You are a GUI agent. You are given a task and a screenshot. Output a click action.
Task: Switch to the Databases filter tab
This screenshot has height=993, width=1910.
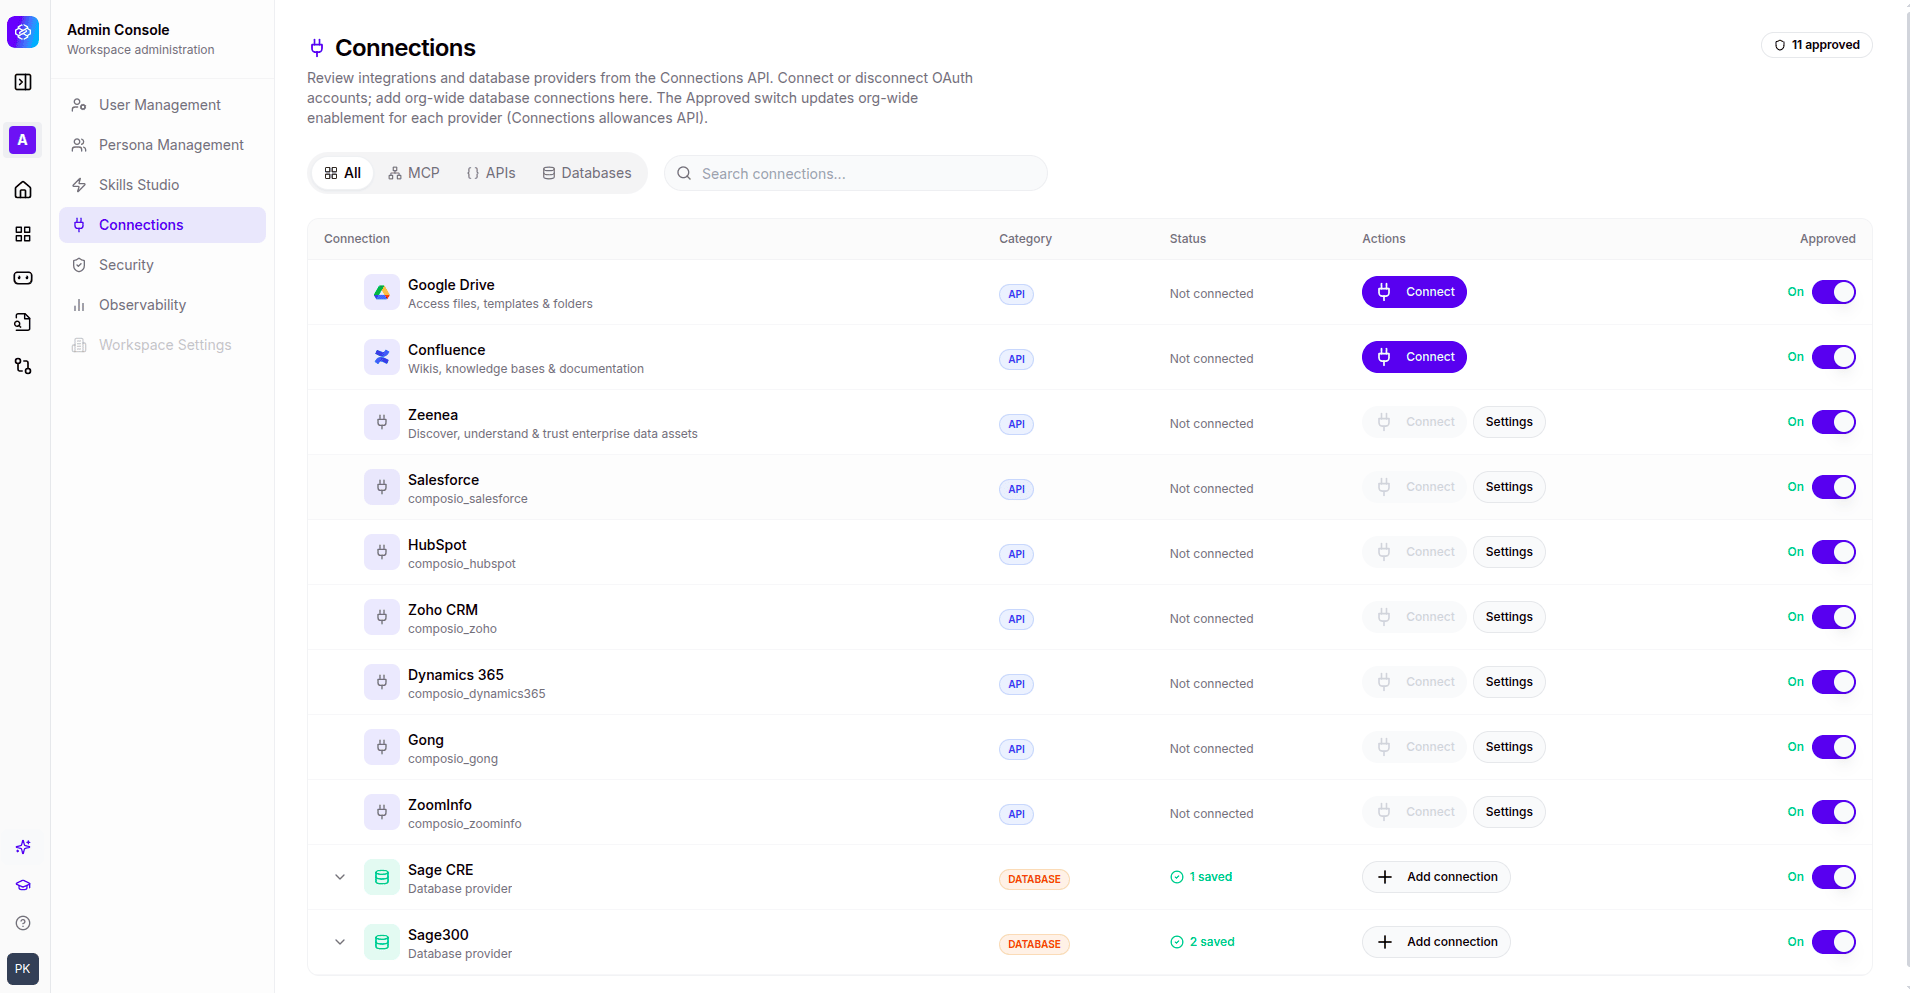point(587,173)
